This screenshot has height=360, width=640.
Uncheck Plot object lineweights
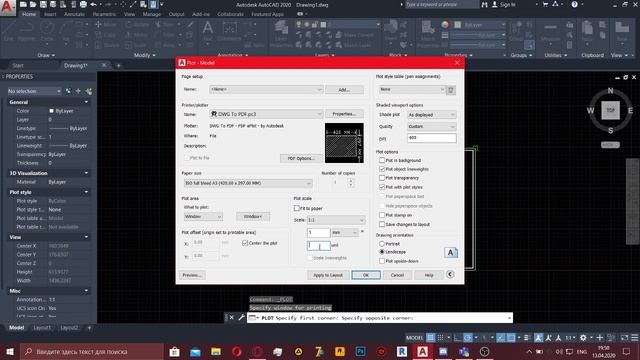[x=382, y=169]
